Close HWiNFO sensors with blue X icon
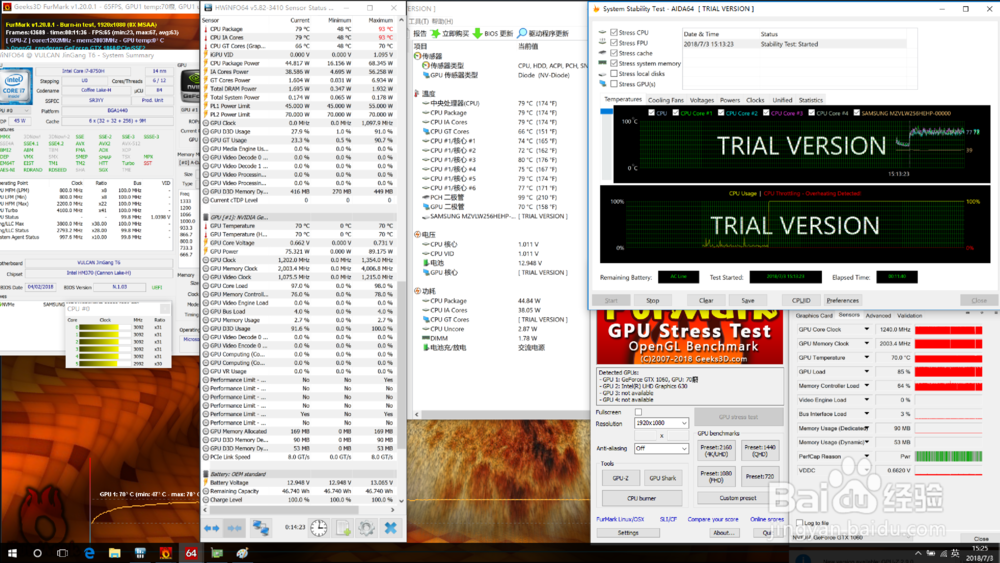Viewport: 1000px width, 563px height. click(x=390, y=528)
